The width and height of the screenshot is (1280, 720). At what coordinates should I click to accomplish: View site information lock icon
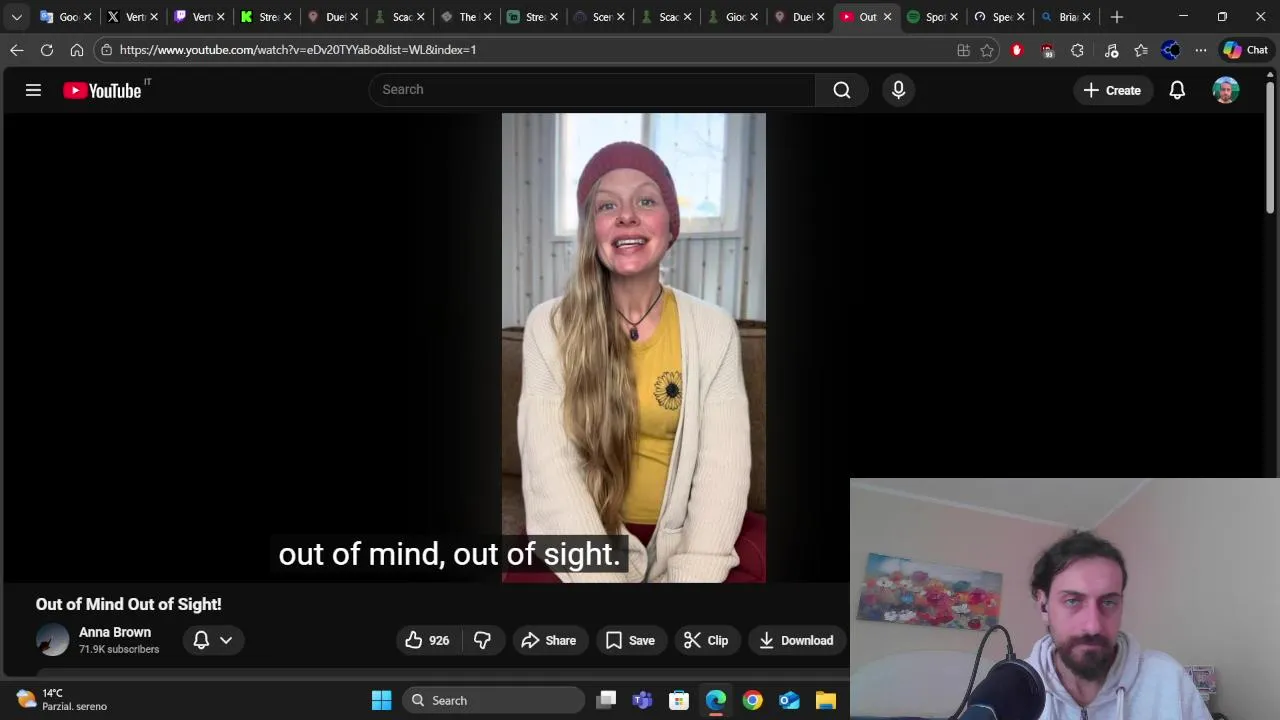107,50
